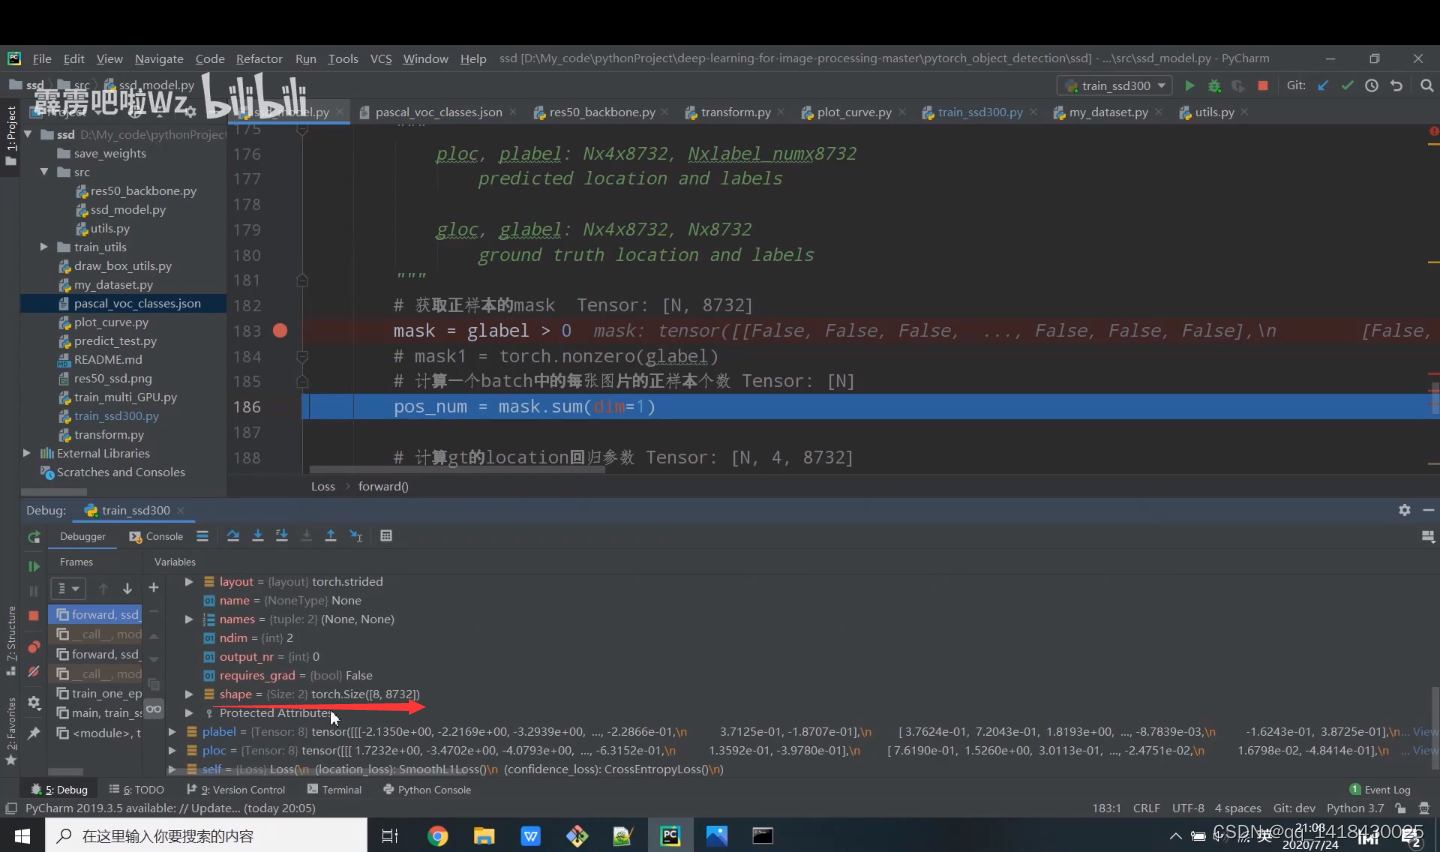Expand the train_utils folder

(x=44, y=247)
